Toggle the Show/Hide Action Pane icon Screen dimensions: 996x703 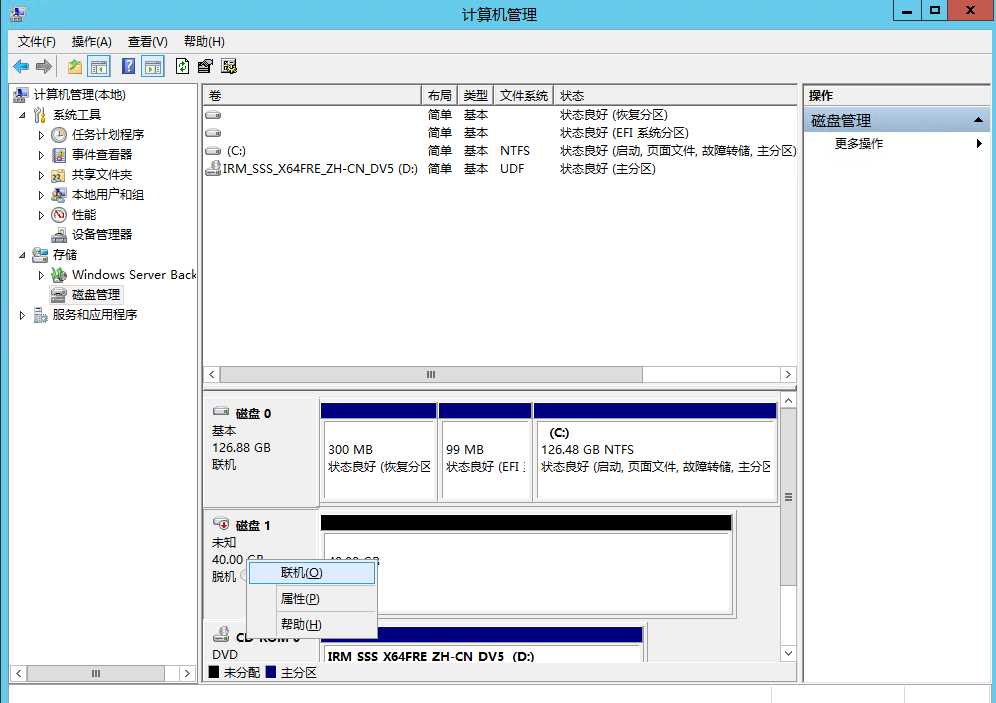point(152,66)
